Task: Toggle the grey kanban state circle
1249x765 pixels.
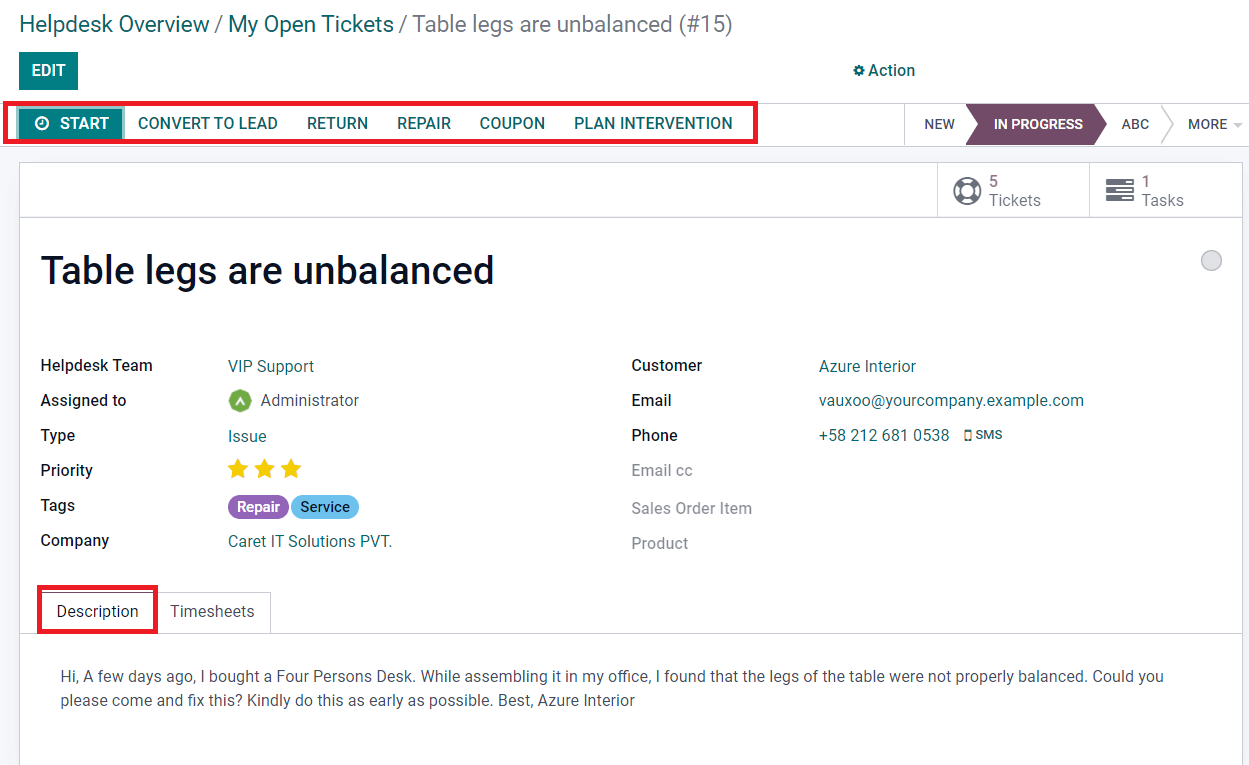Action: 1211,261
